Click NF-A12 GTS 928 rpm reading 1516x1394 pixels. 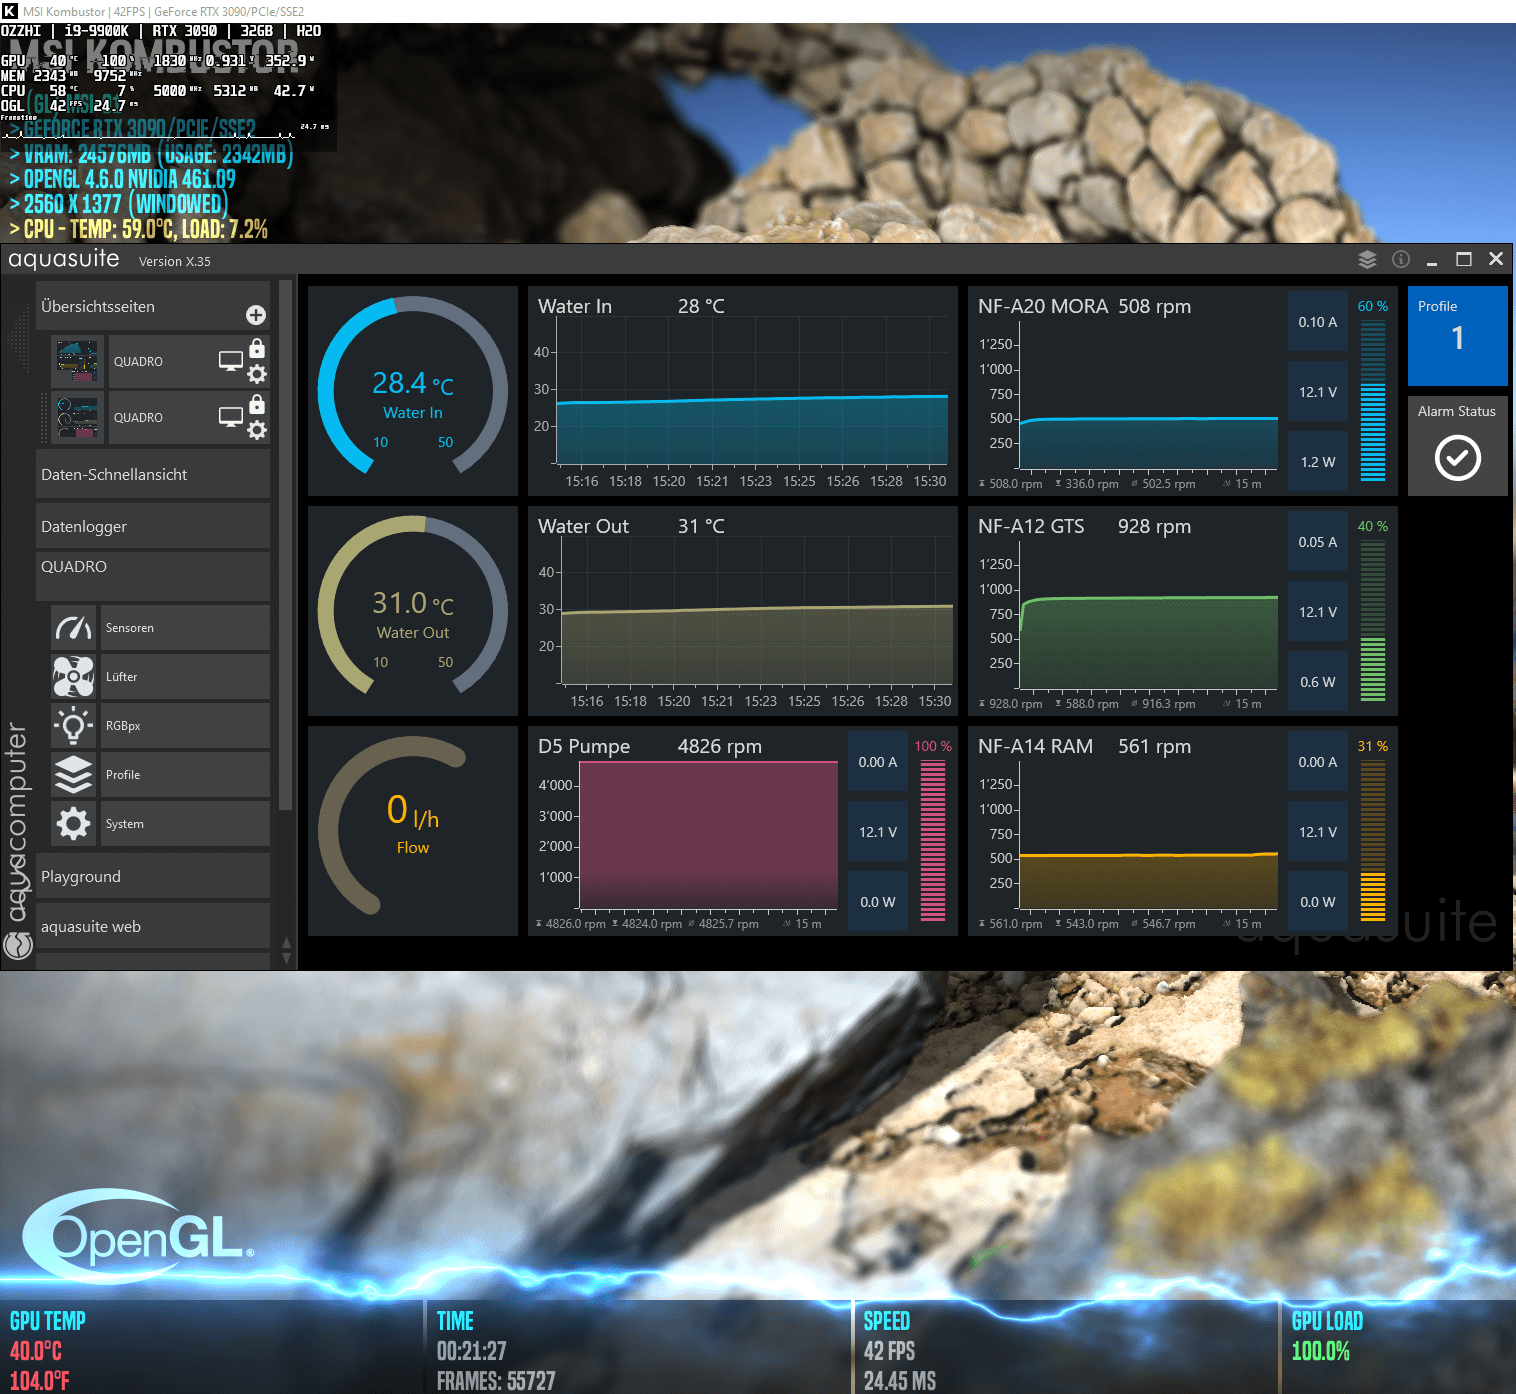point(1154,526)
